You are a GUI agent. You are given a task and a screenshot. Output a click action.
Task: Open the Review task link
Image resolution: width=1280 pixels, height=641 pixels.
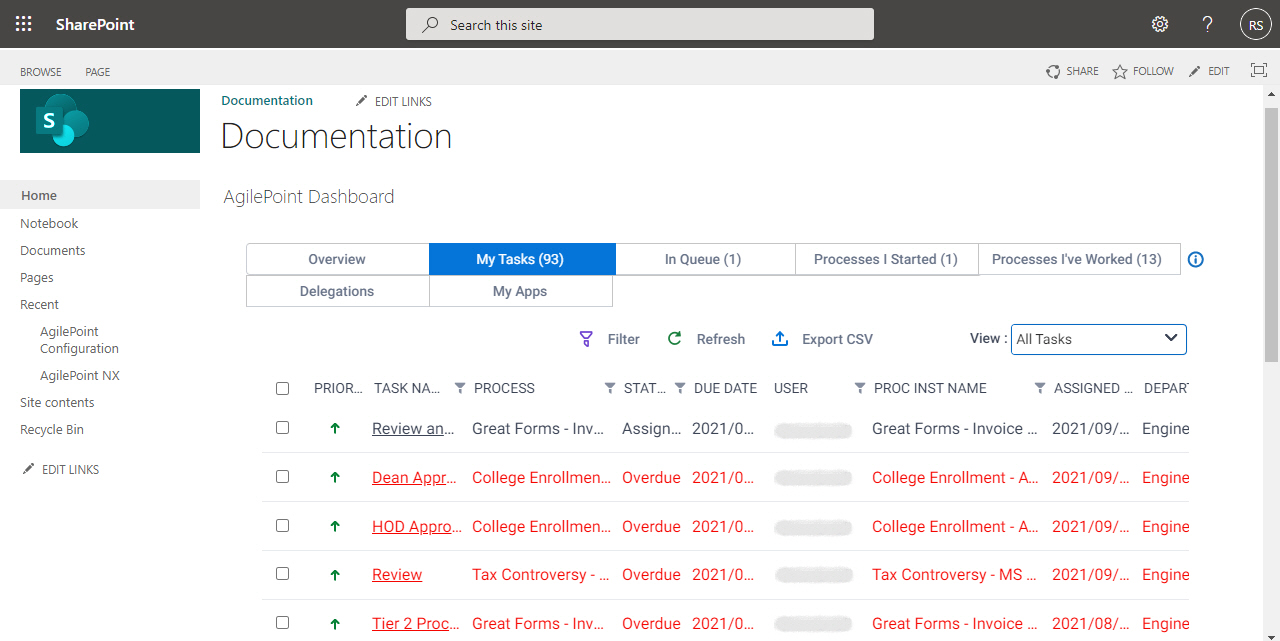pos(397,575)
